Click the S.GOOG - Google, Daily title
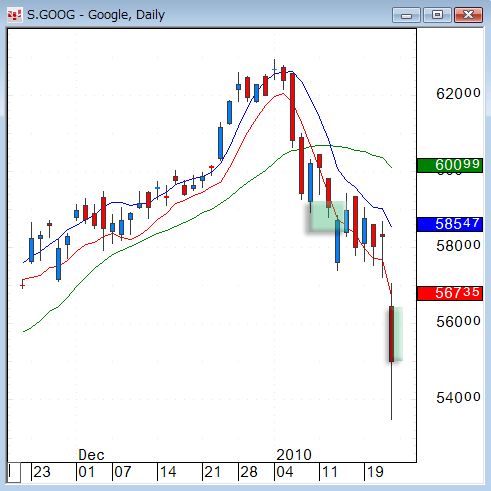 tap(96, 15)
